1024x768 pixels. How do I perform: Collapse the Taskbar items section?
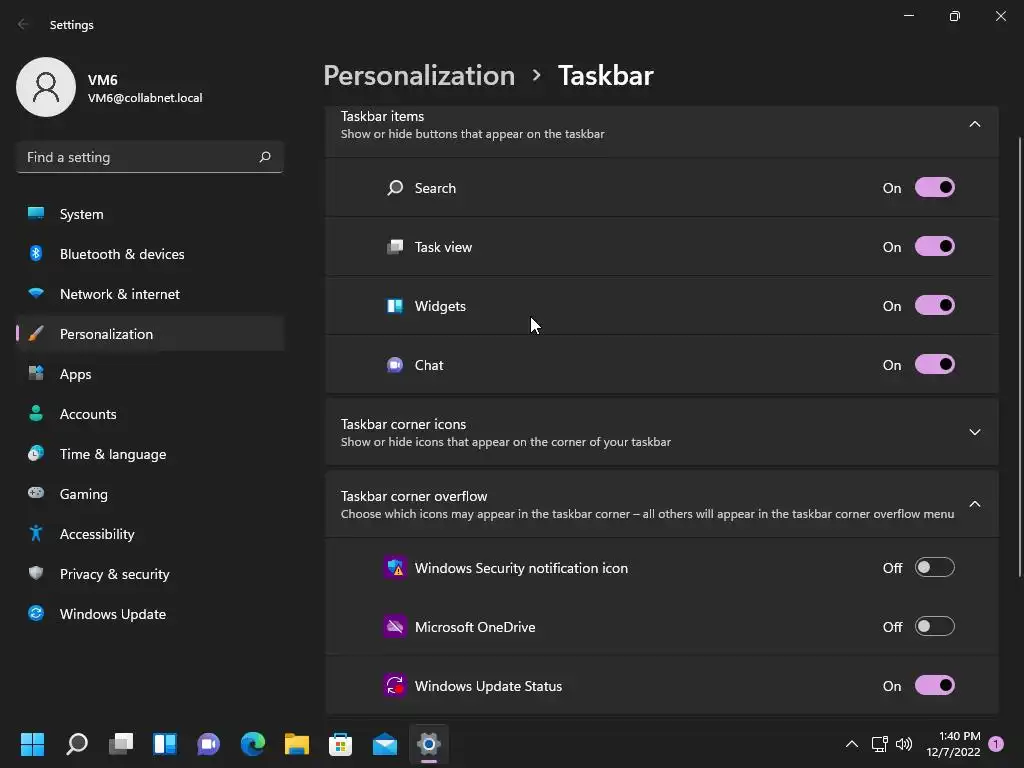coord(974,124)
